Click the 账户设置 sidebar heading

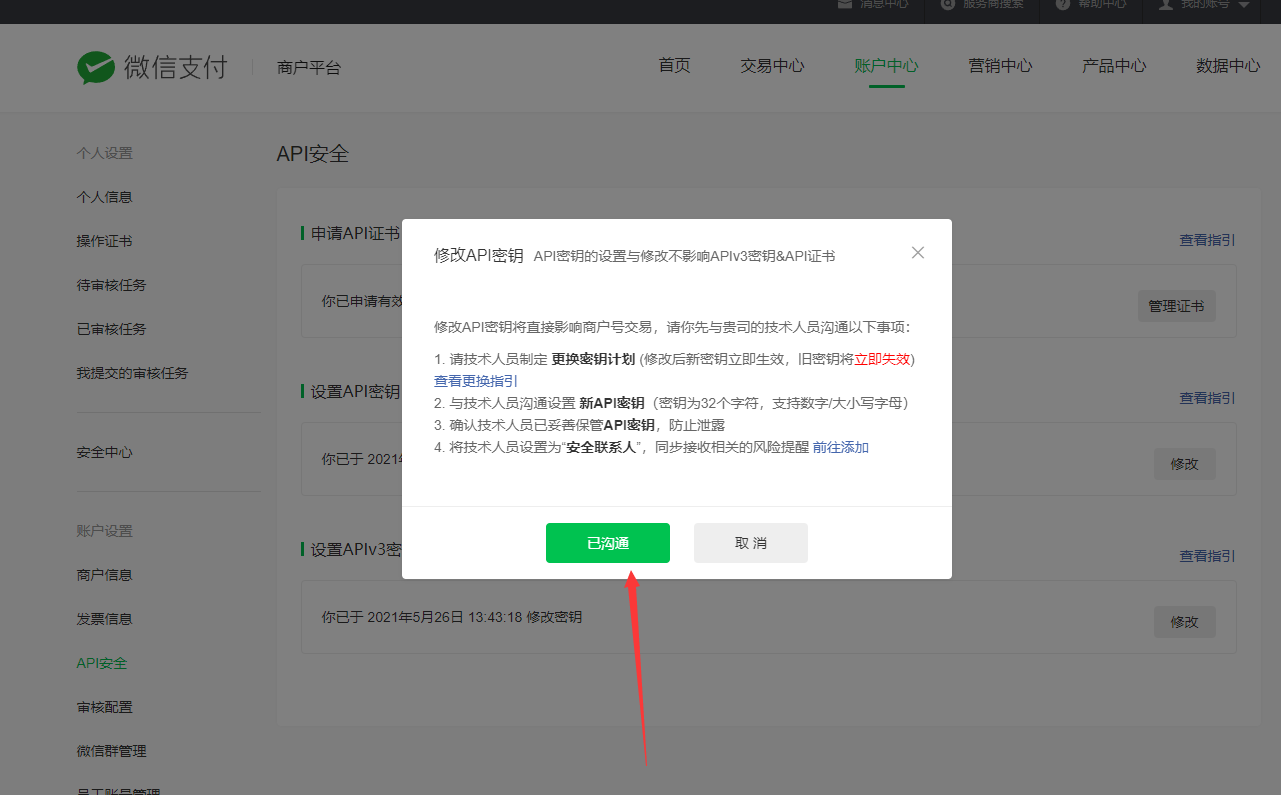tap(105, 531)
